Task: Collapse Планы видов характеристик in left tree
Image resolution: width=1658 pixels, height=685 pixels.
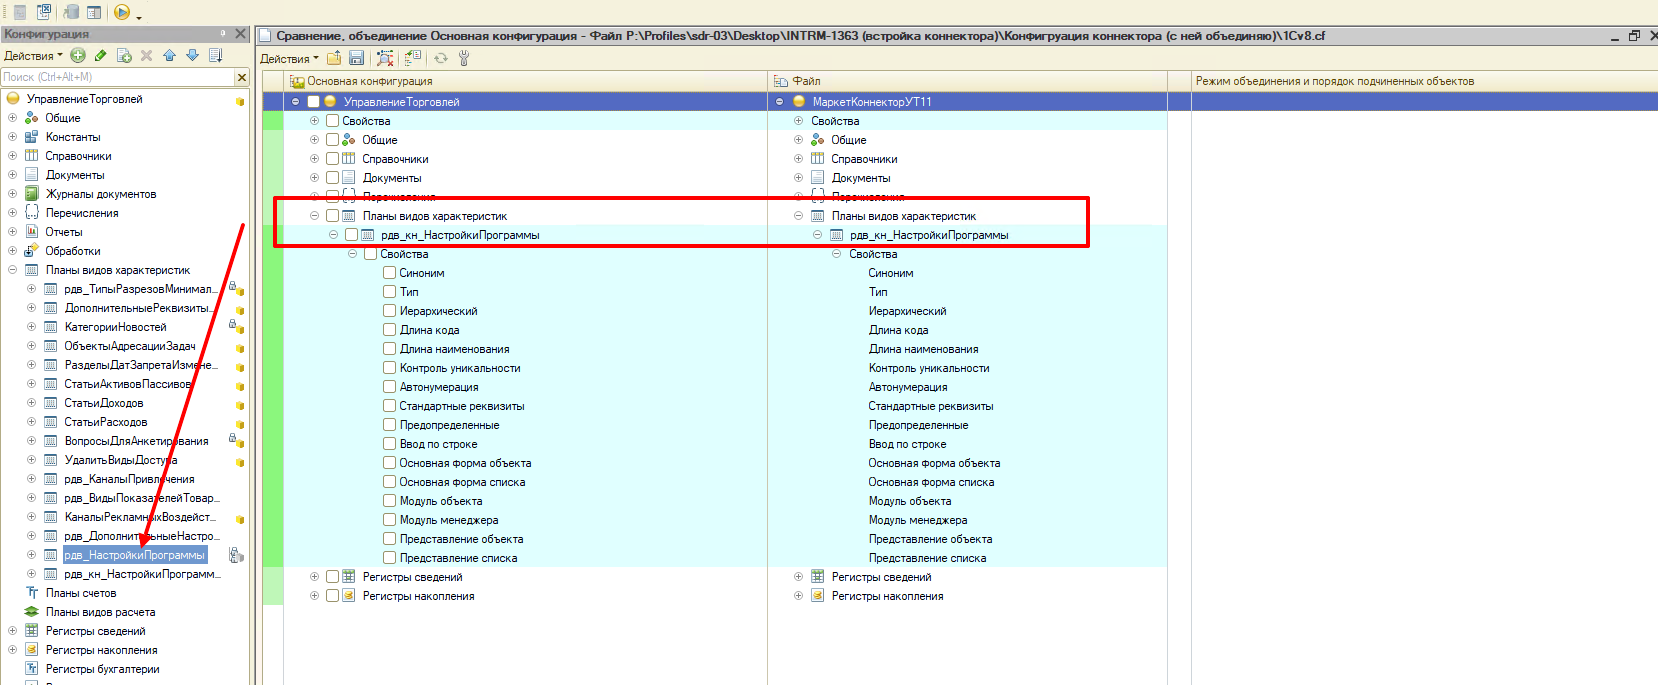Action: point(12,270)
